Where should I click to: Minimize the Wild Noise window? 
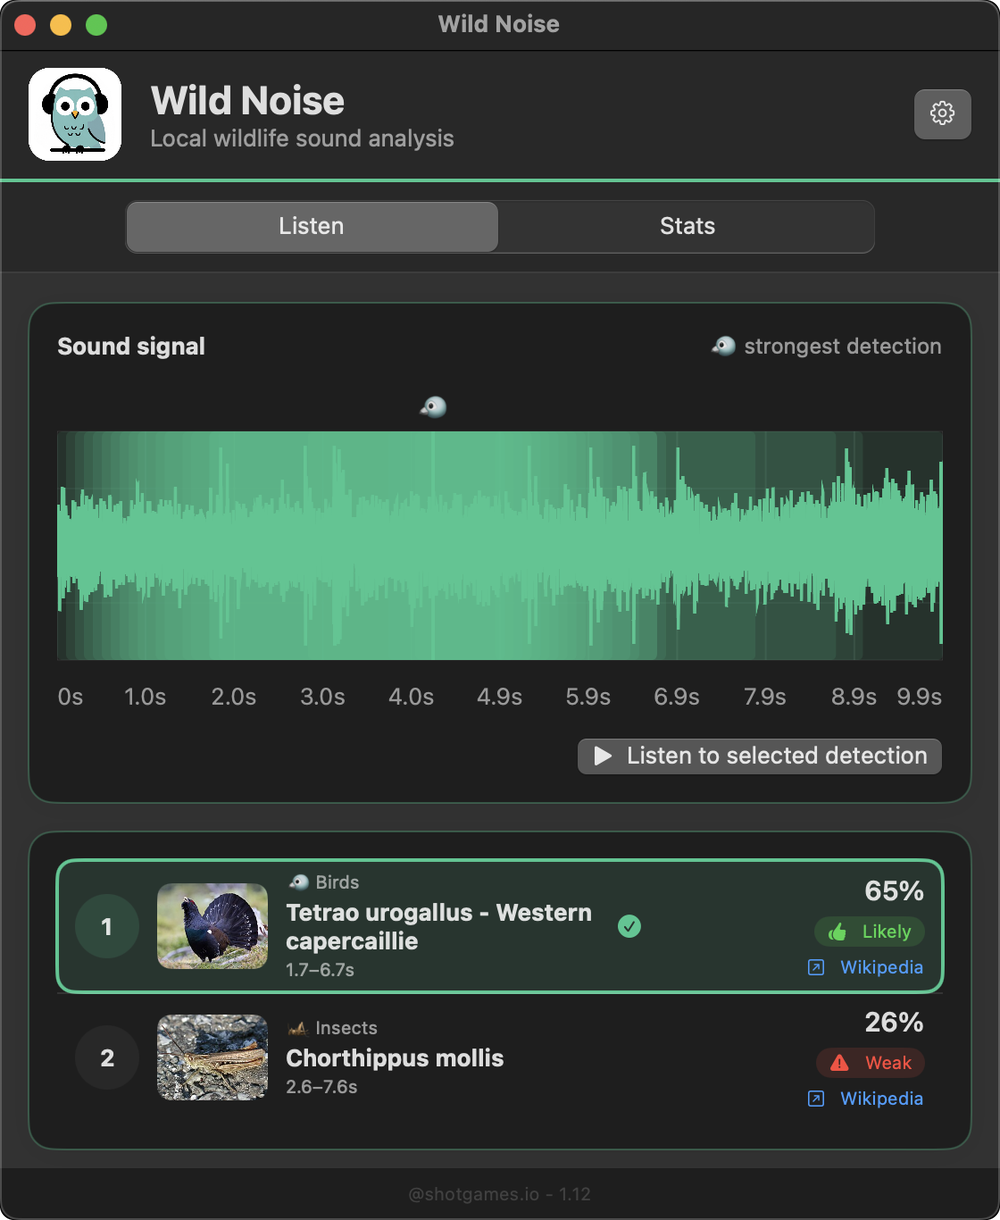click(x=61, y=25)
